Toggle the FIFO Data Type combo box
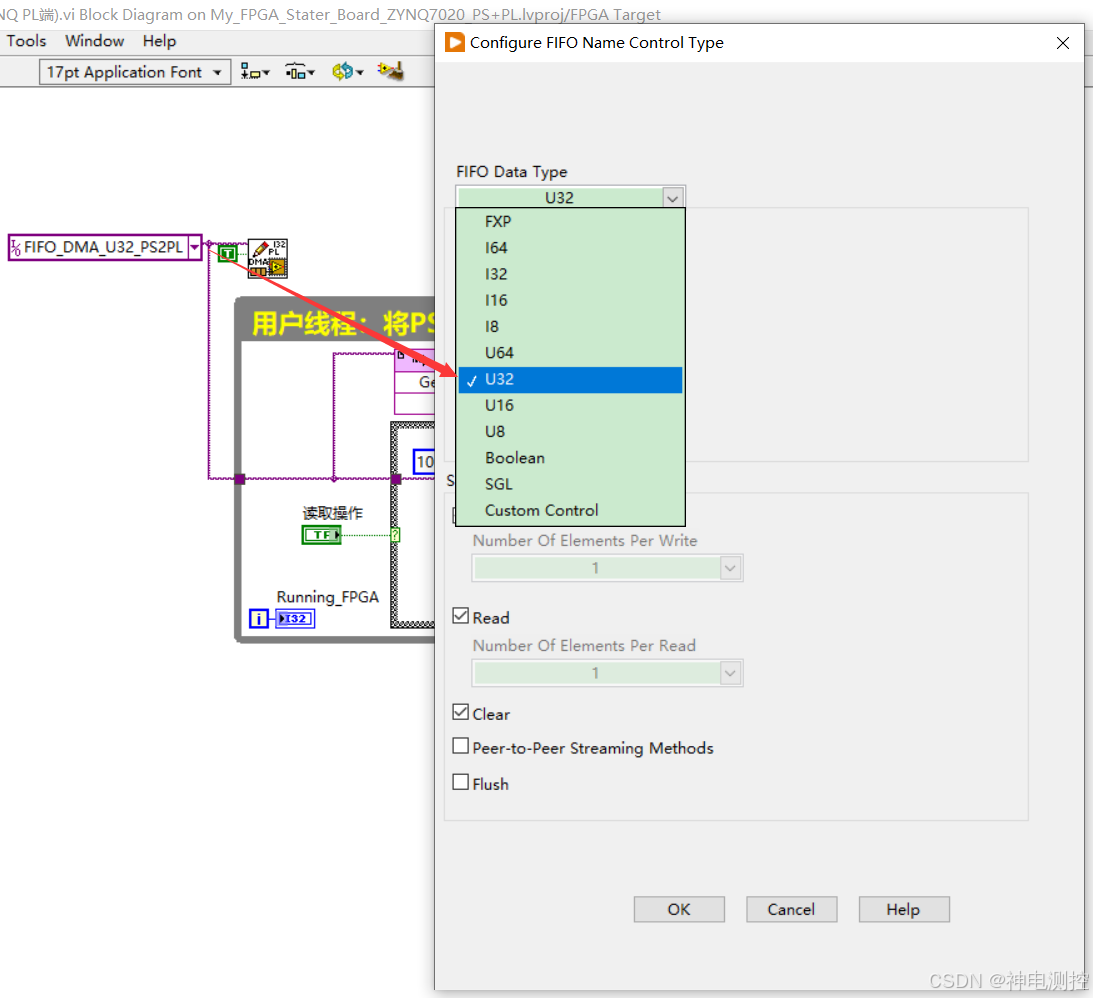 click(570, 197)
